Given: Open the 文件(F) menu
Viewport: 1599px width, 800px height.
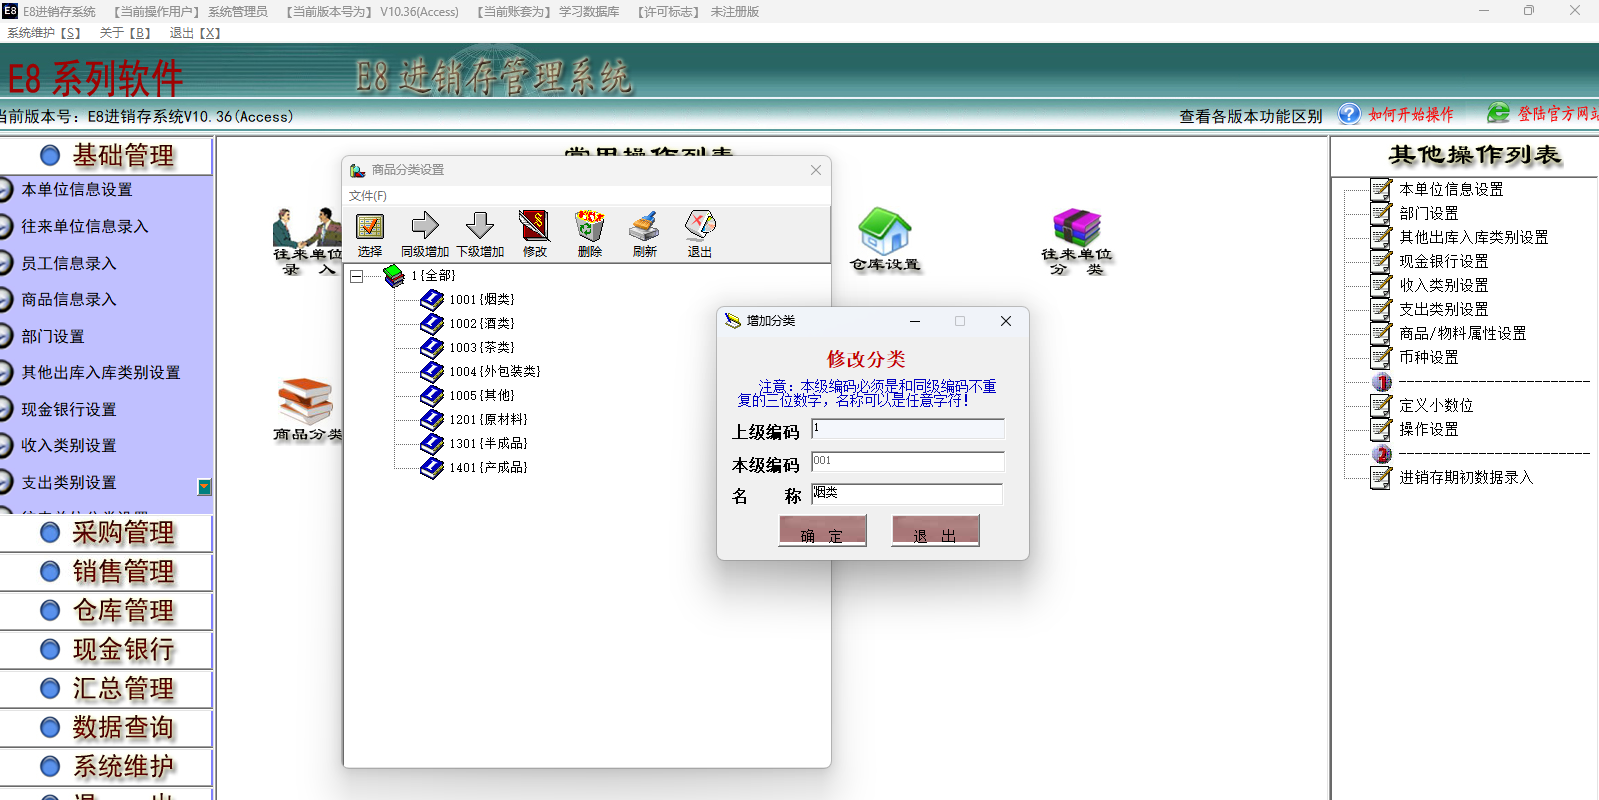Looking at the screenshot, I should [367, 196].
